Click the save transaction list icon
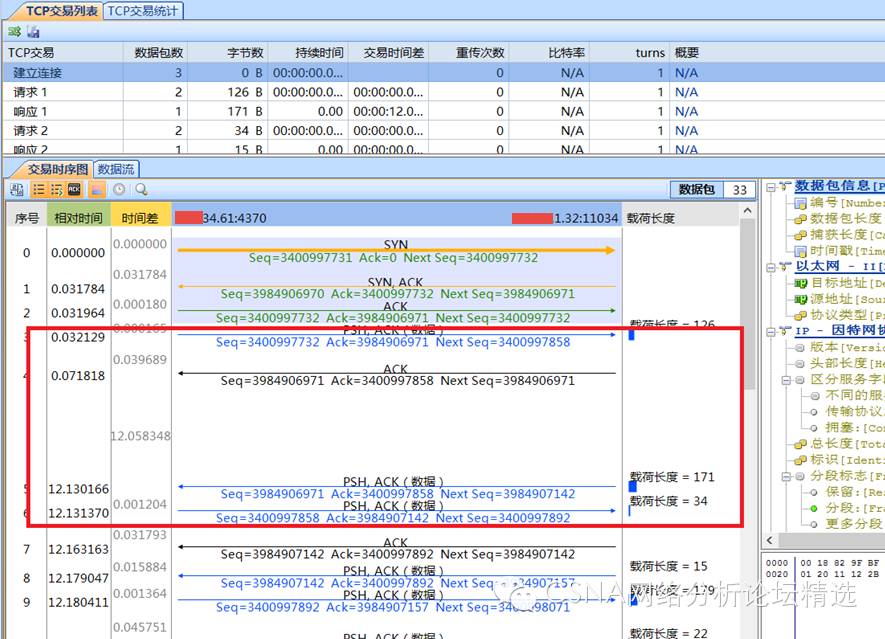 [32, 33]
